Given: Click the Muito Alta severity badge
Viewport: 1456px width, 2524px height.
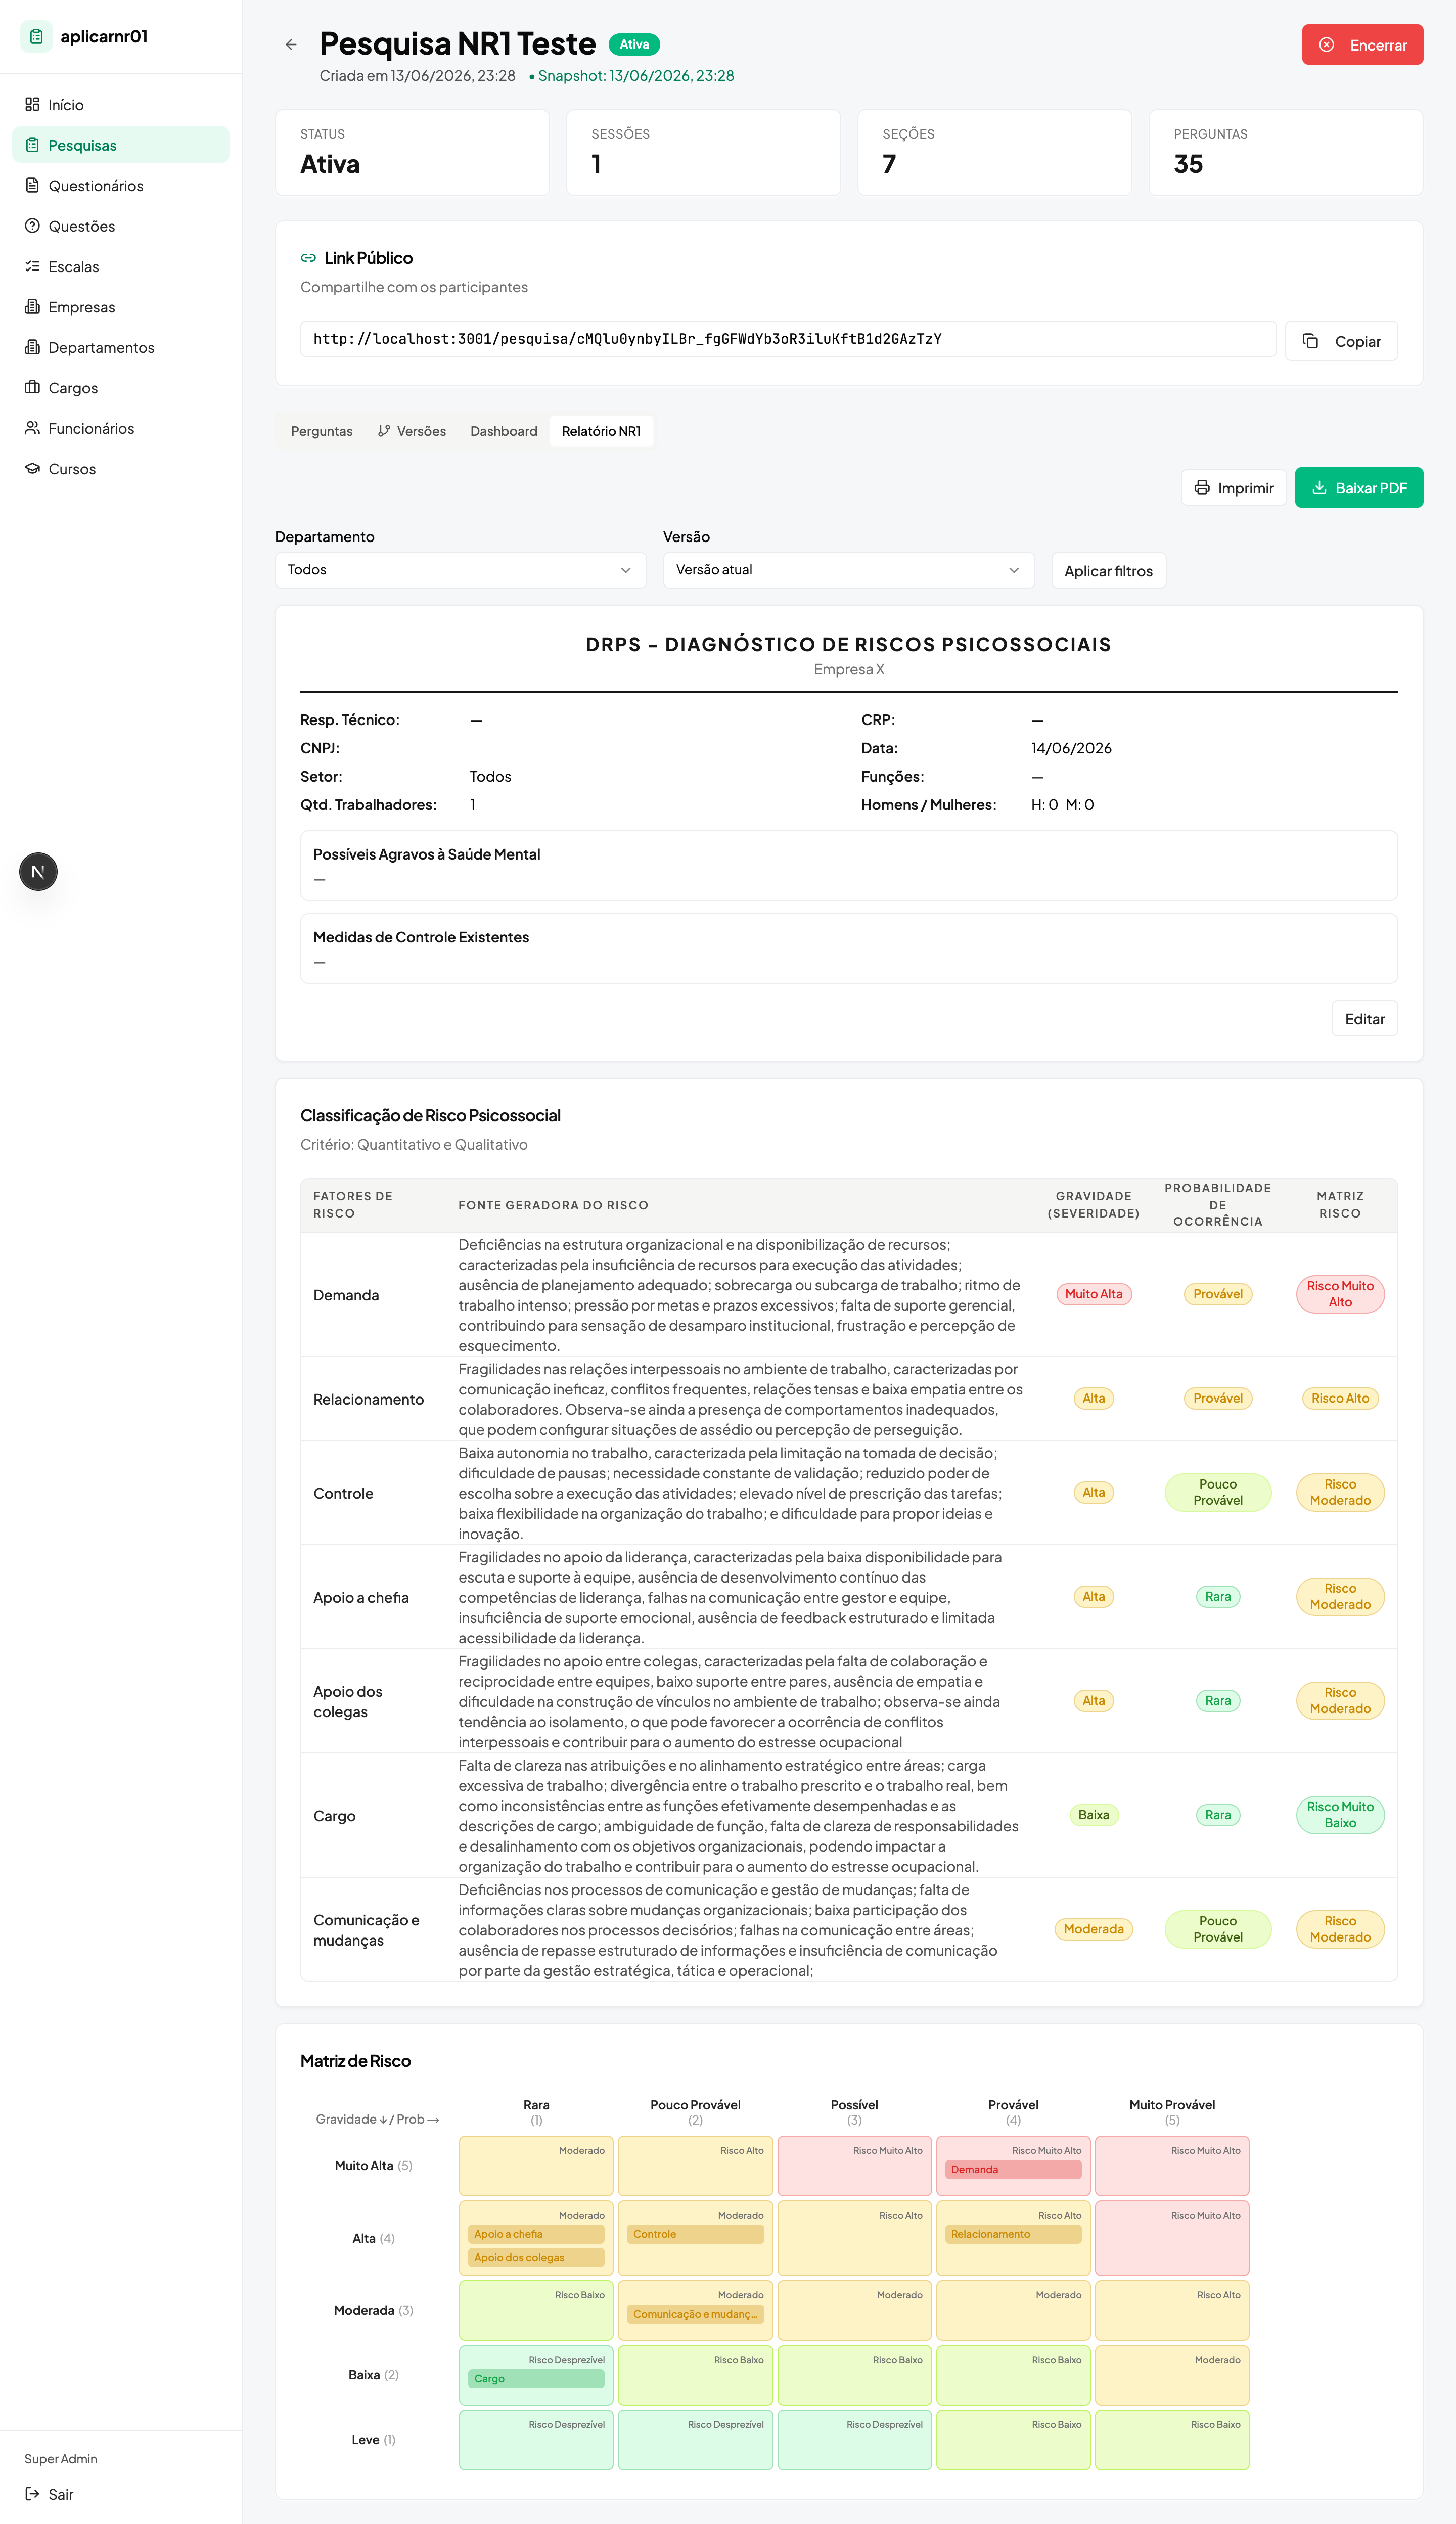Looking at the screenshot, I should (x=1093, y=1294).
